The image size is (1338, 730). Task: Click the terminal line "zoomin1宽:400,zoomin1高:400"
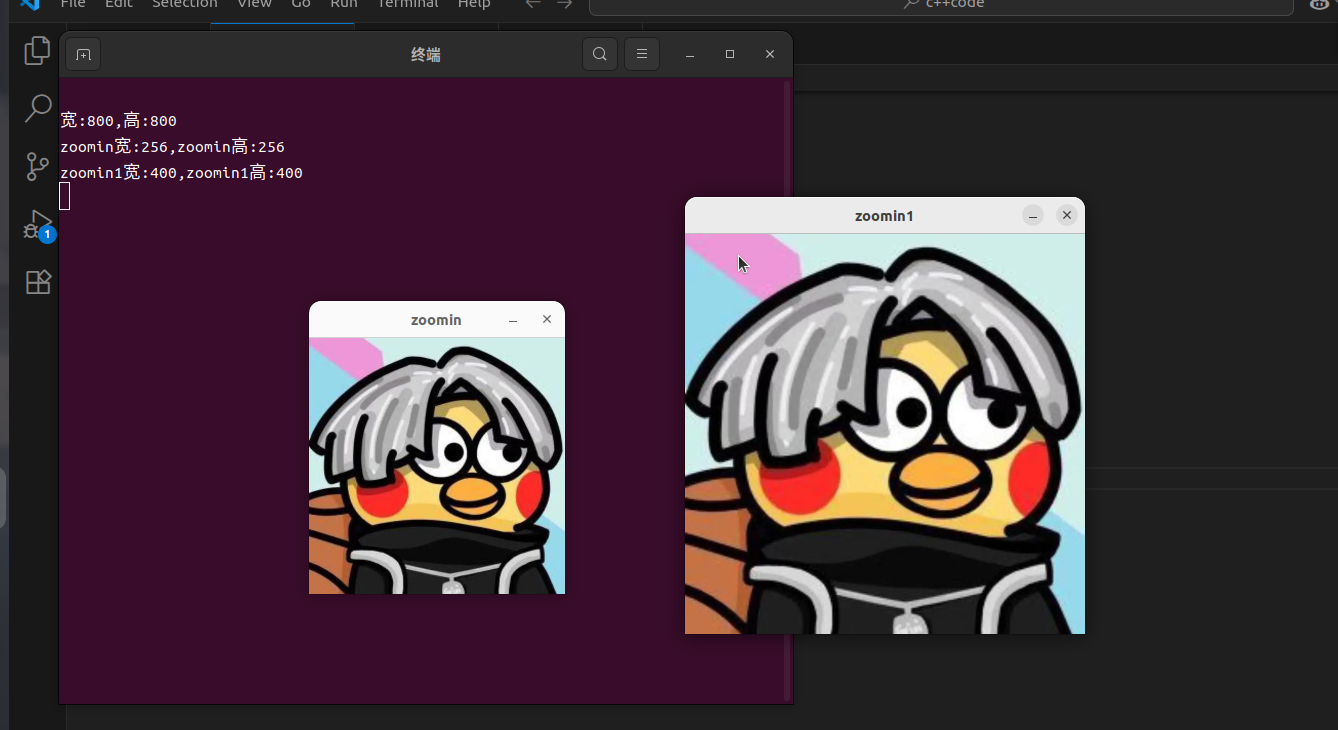tap(181, 173)
